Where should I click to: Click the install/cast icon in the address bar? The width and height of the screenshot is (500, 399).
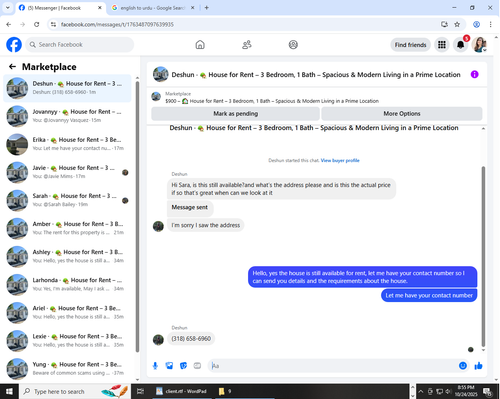click(x=444, y=24)
